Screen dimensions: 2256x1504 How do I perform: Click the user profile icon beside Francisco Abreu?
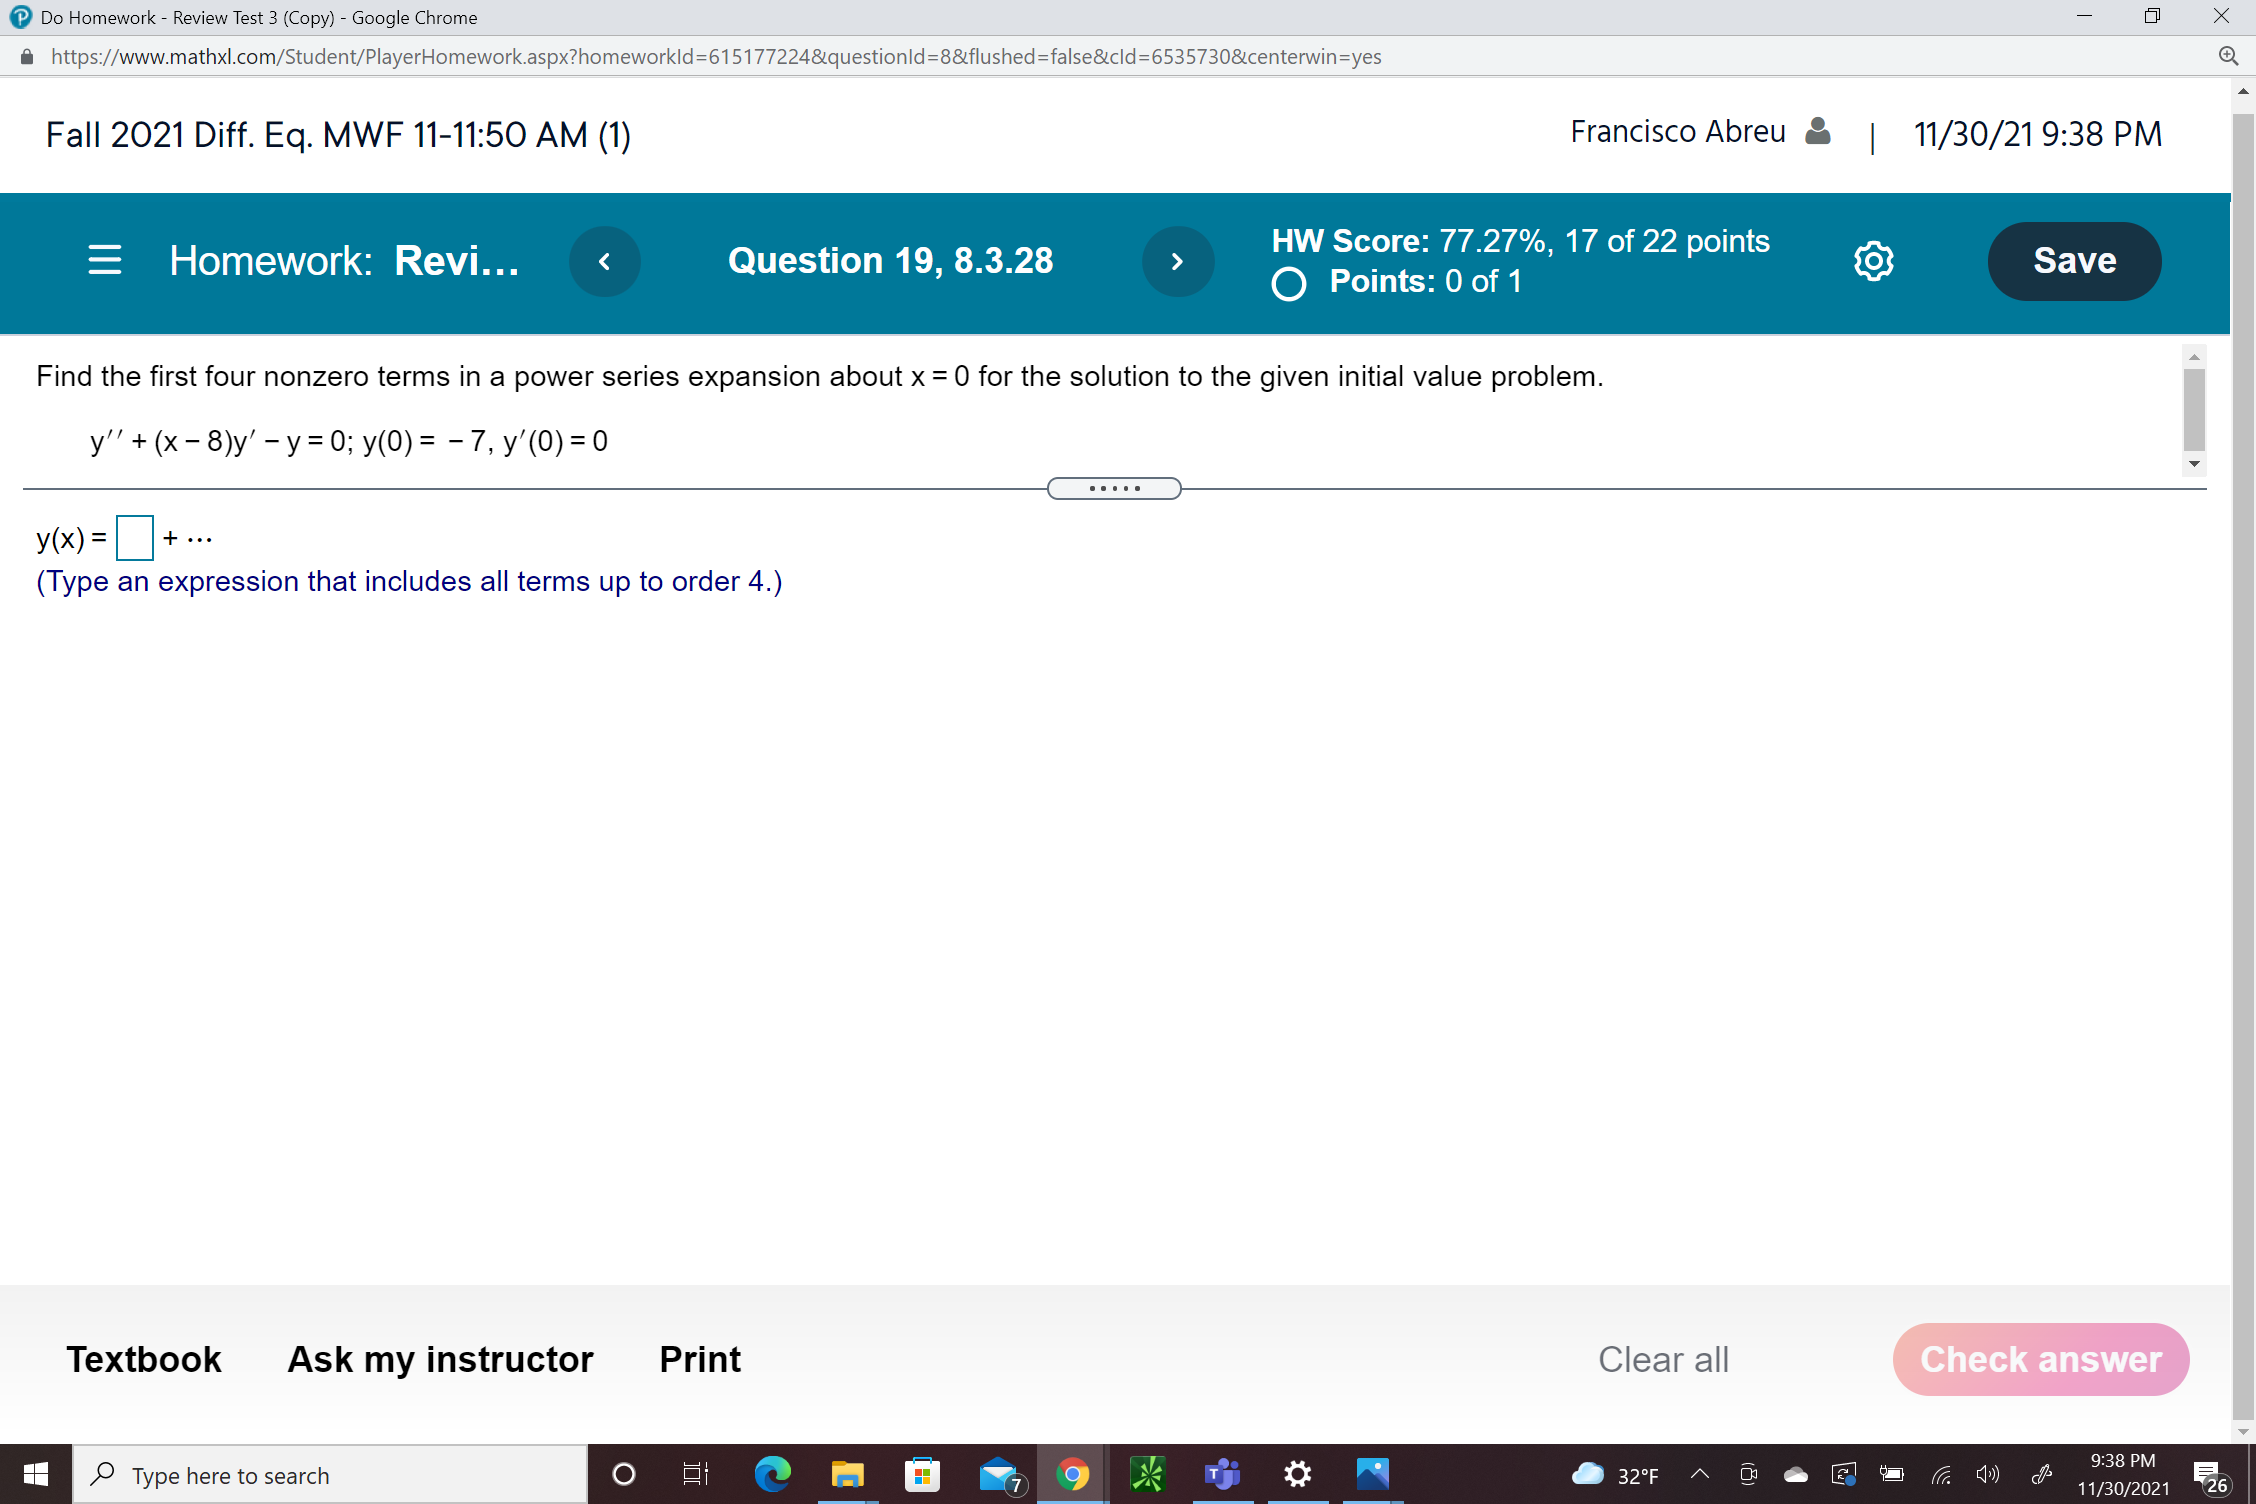click(x=1818, y=131)
